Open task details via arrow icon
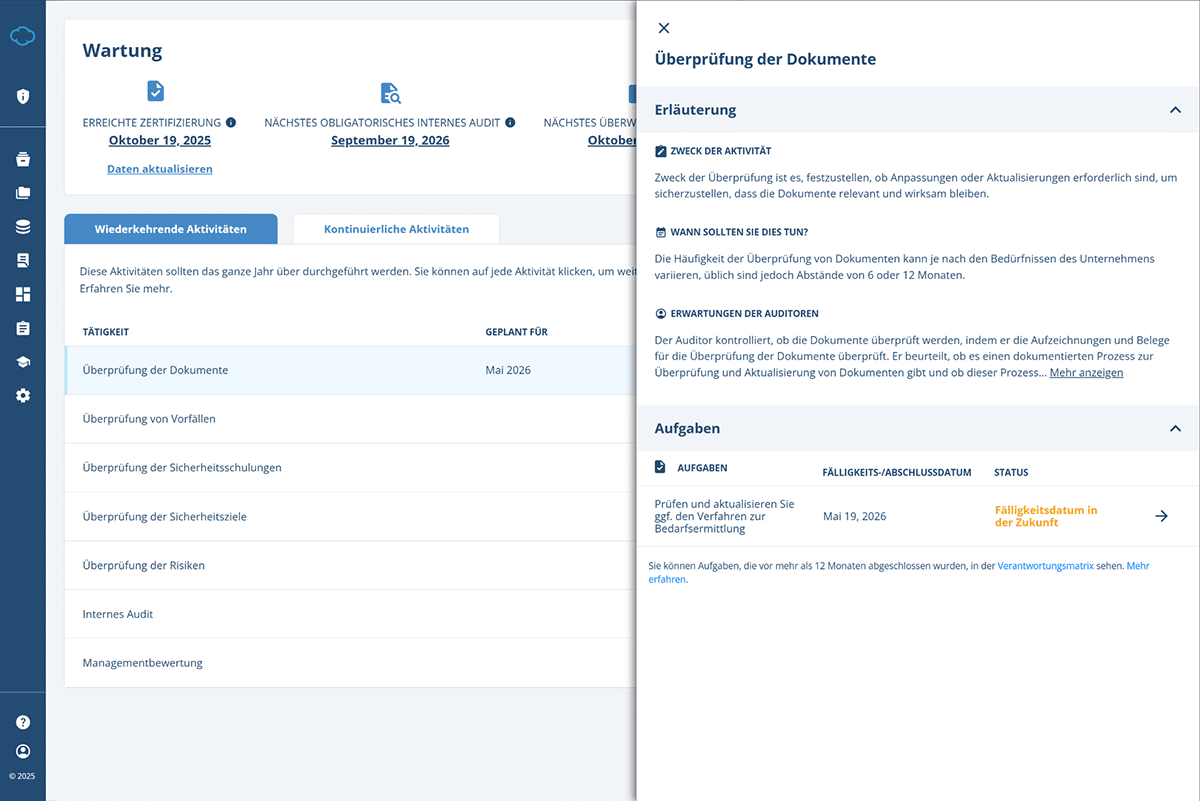This screenshot has height=801, width=1200. pos(1161,516)
